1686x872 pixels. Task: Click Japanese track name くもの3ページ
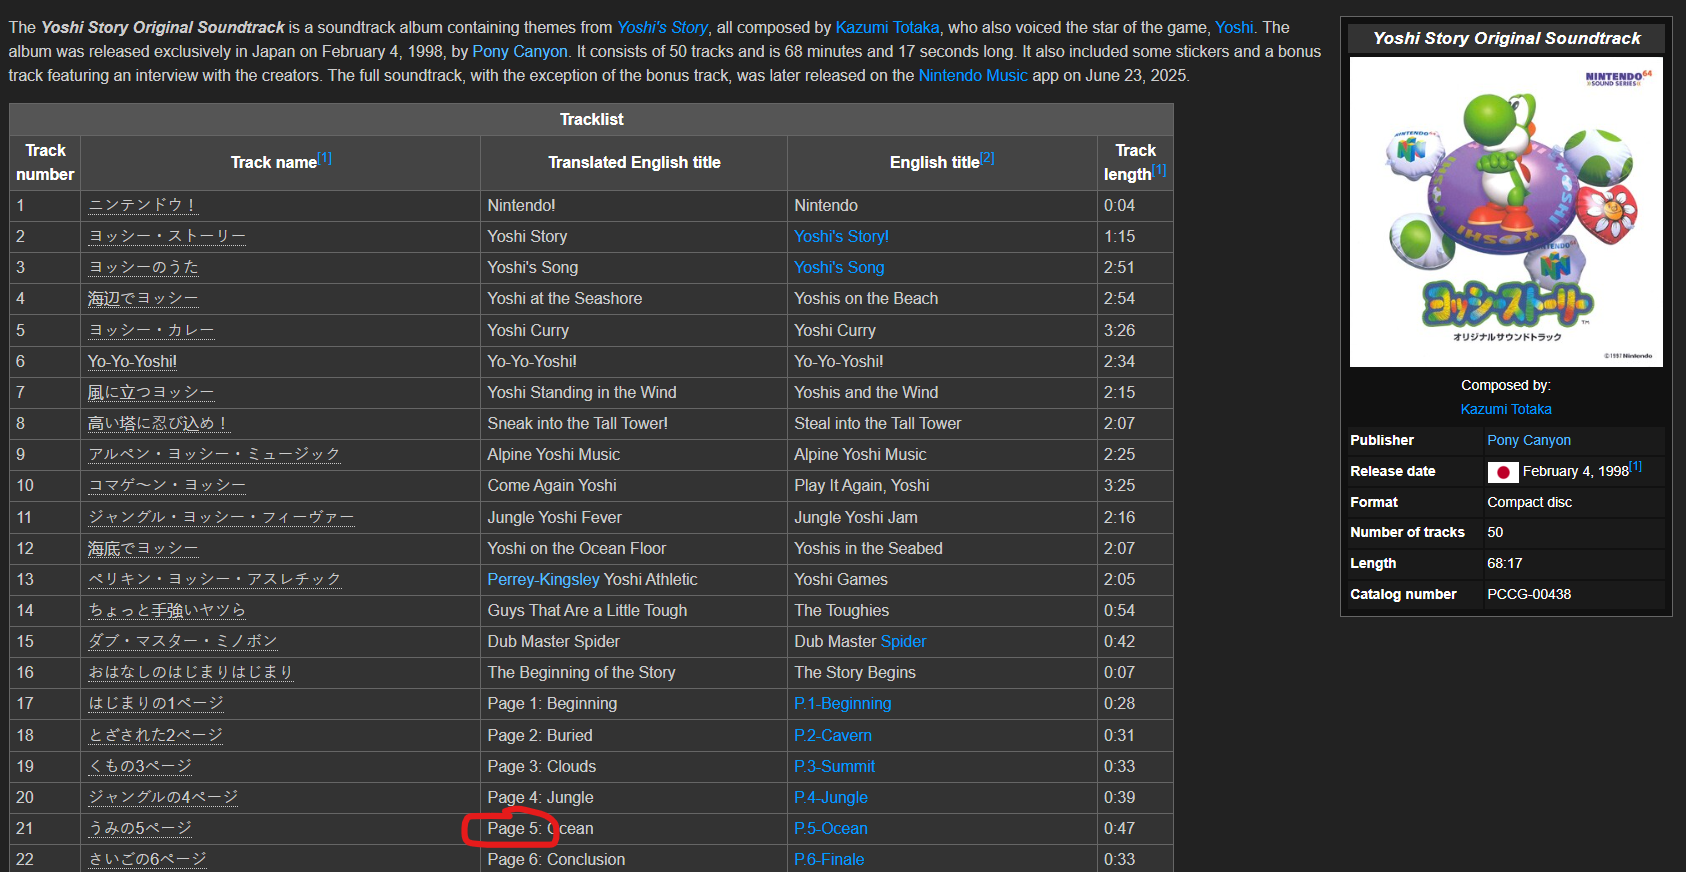(x=140, y=766)
